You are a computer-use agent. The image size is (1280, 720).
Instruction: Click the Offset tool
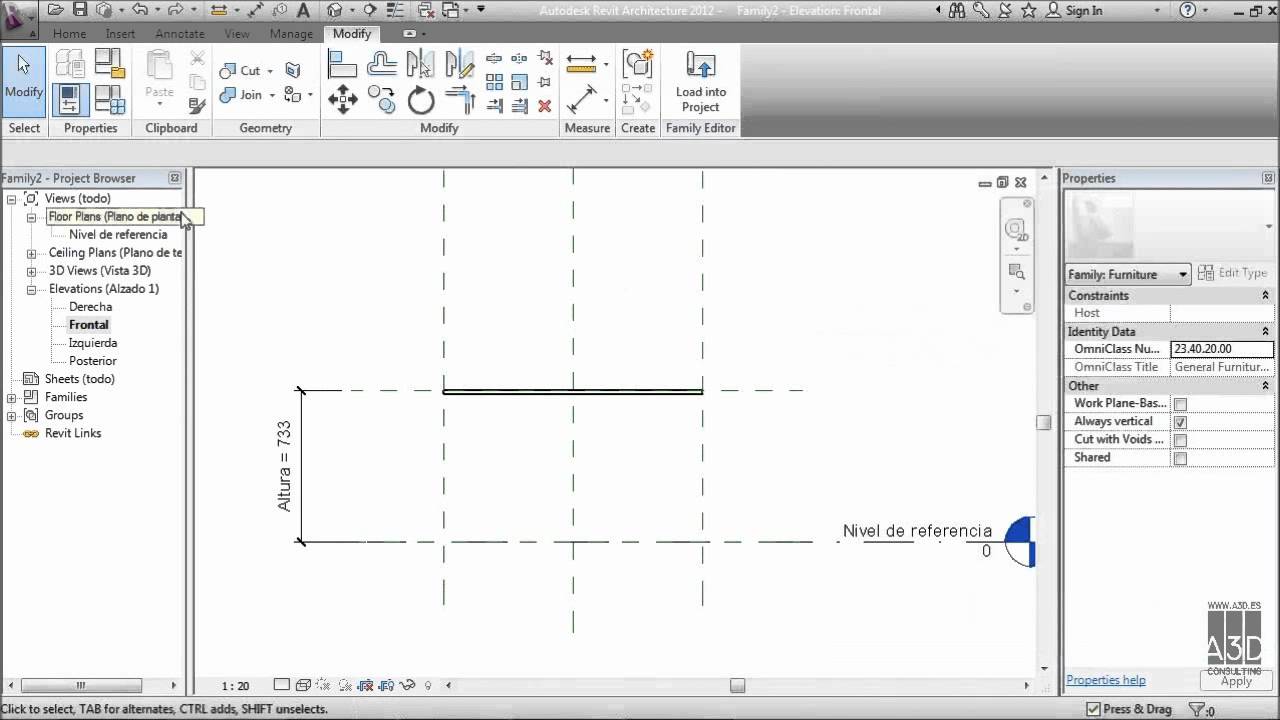[382, 66]
